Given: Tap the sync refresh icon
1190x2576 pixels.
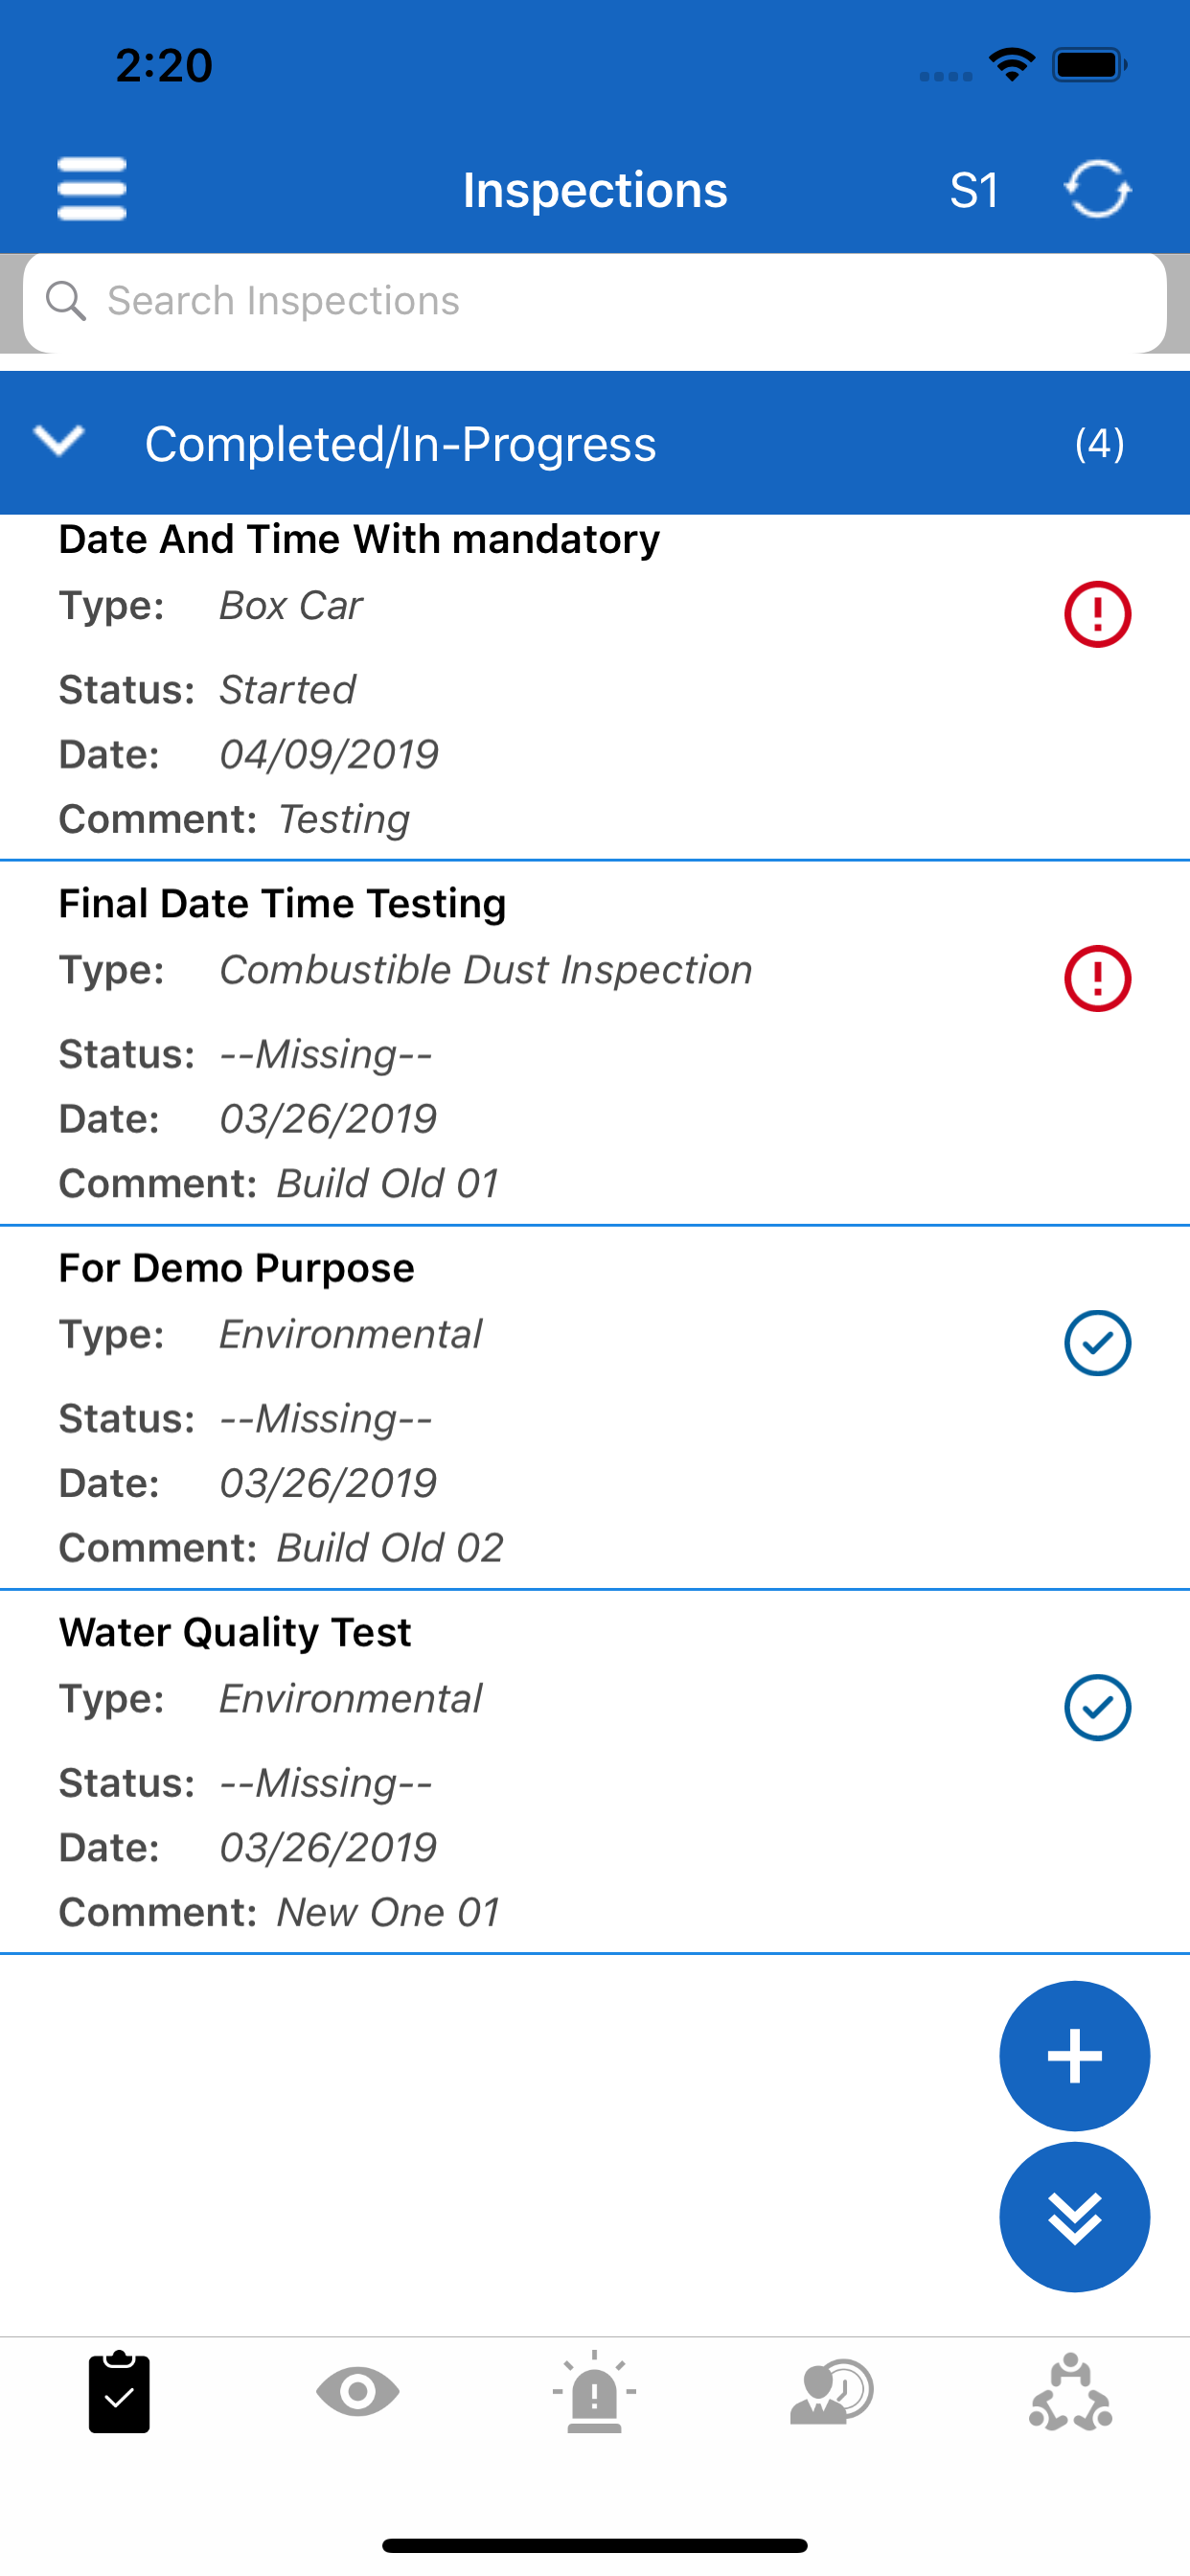Looking at the screenshot, I should tap(1097, 189).
